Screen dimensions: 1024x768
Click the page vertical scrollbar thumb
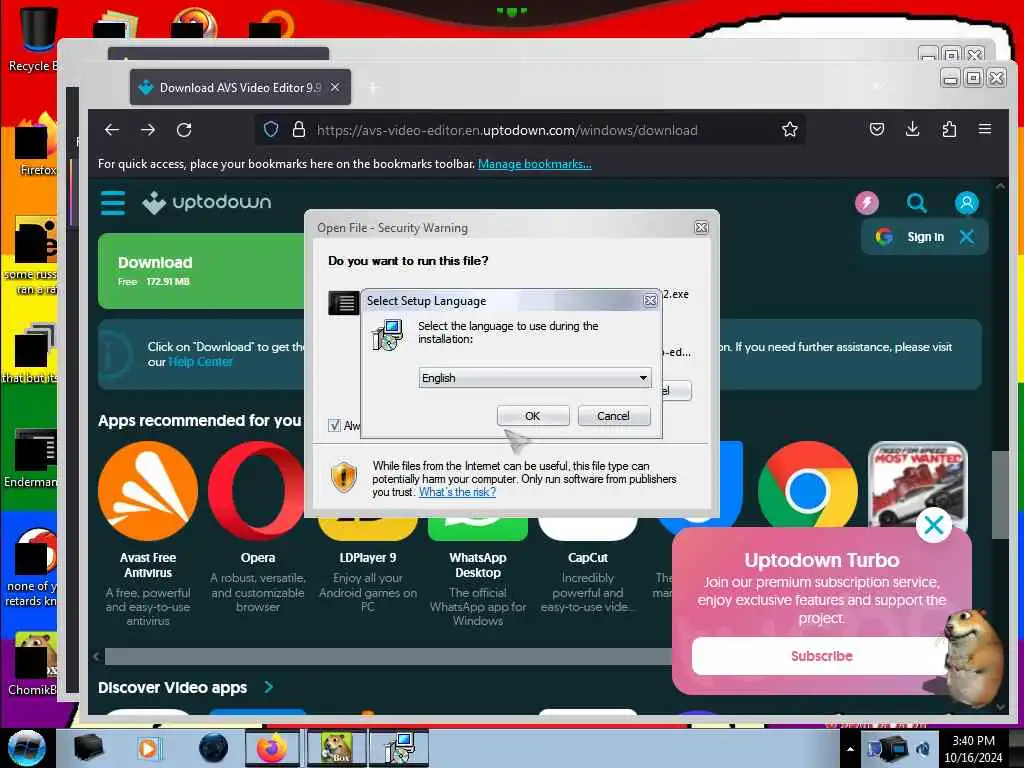(999, 494)
